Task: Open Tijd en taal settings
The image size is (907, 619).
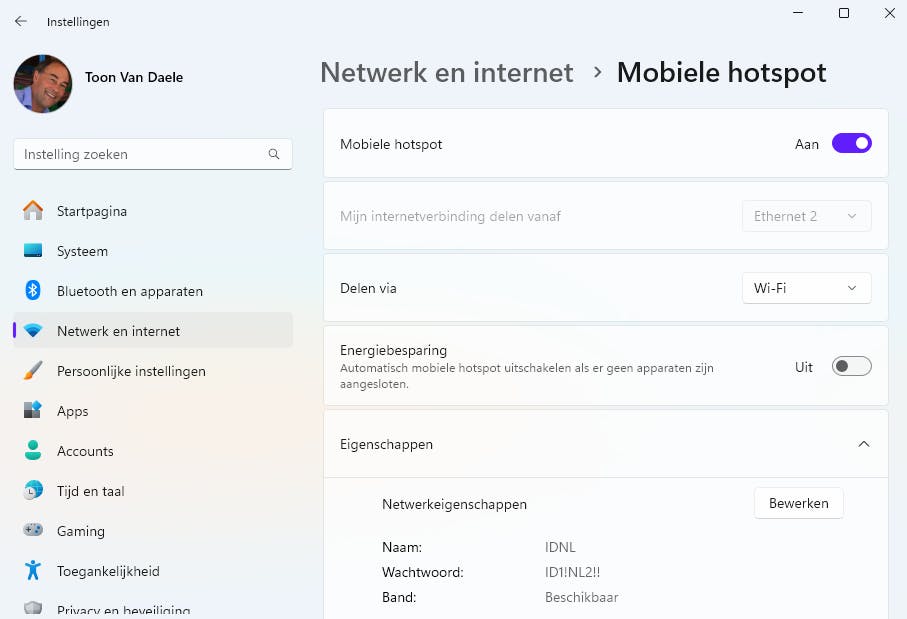Action: (90, 491)
